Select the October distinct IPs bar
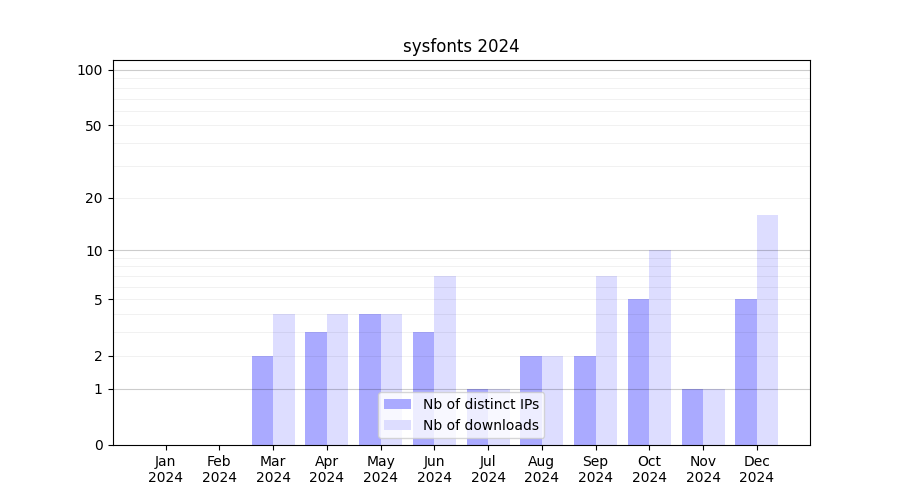Screen dimensions: 900x500 click(x=638, y=372)
